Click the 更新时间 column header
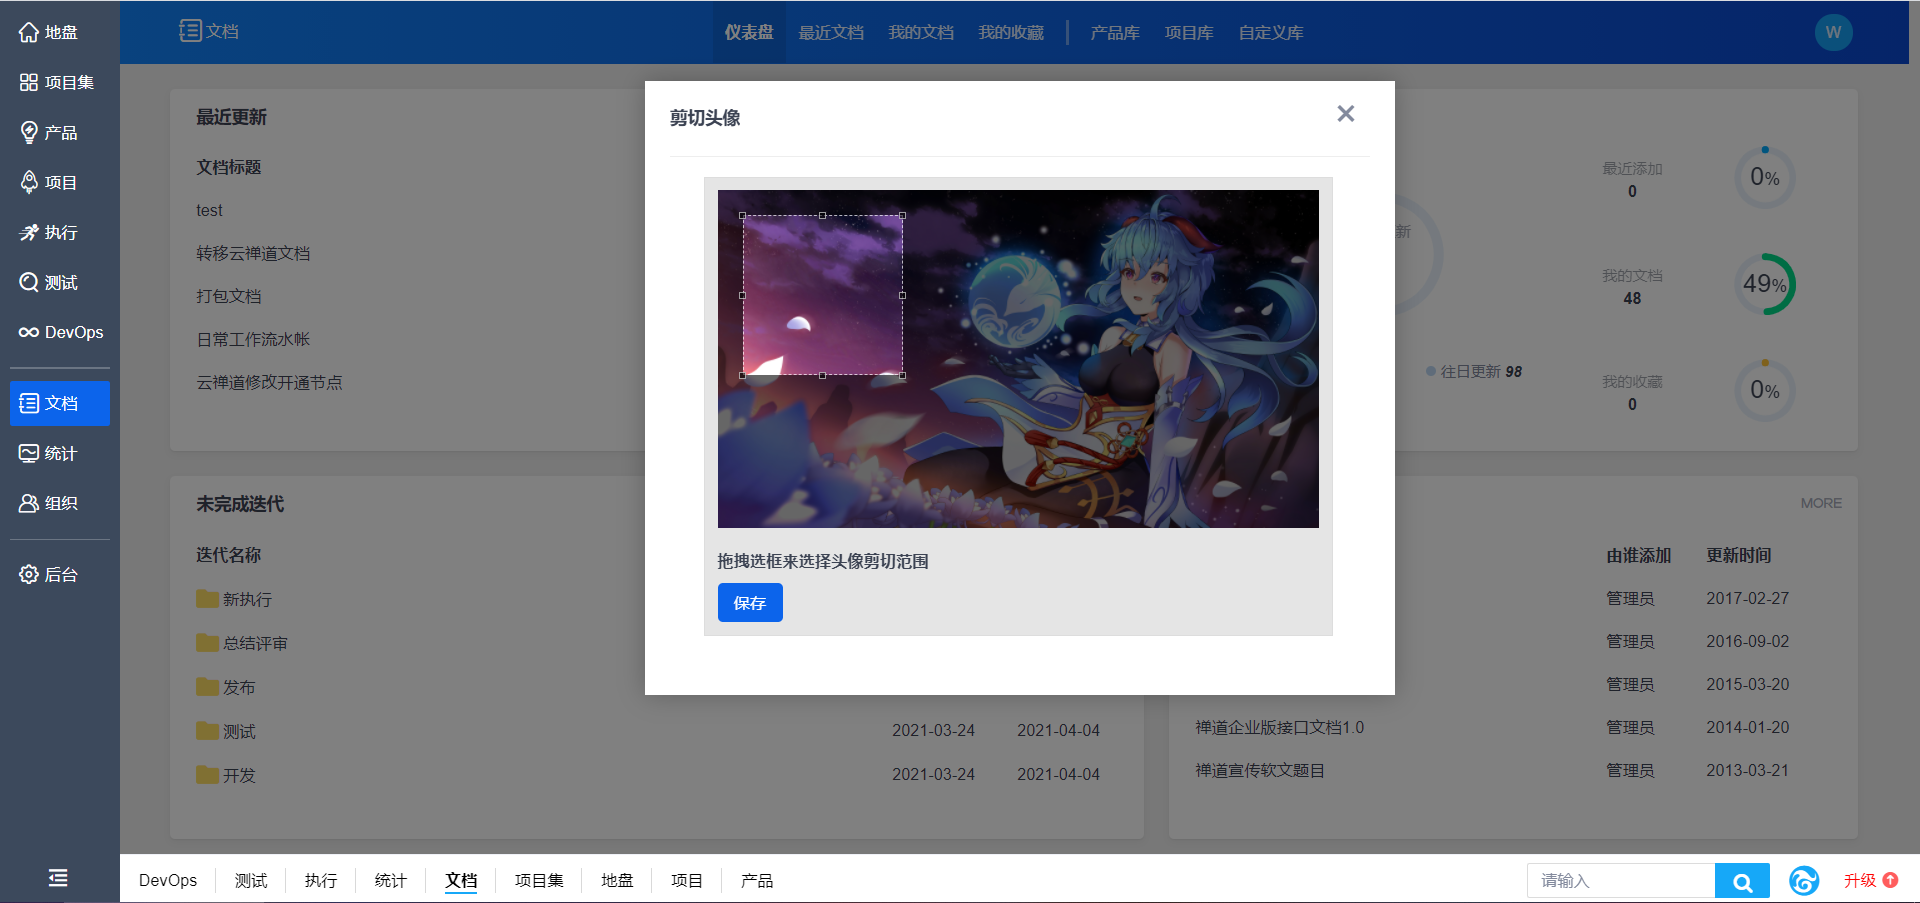Screen dimensions: 1920x903 (1739, 555)
